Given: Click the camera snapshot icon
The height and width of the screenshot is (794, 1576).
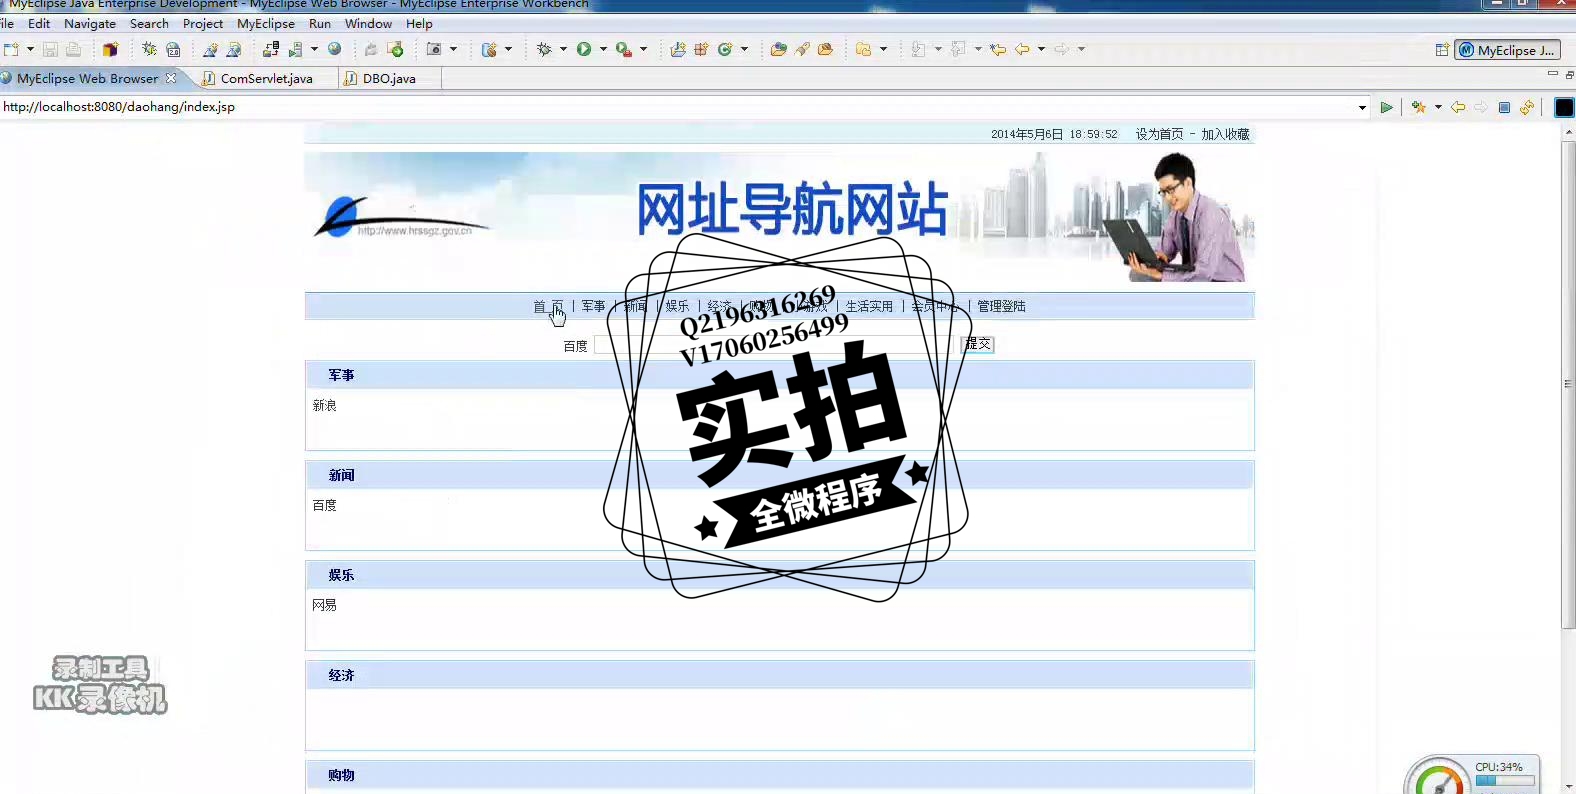Looking at the screenshot, I should 434,49.
